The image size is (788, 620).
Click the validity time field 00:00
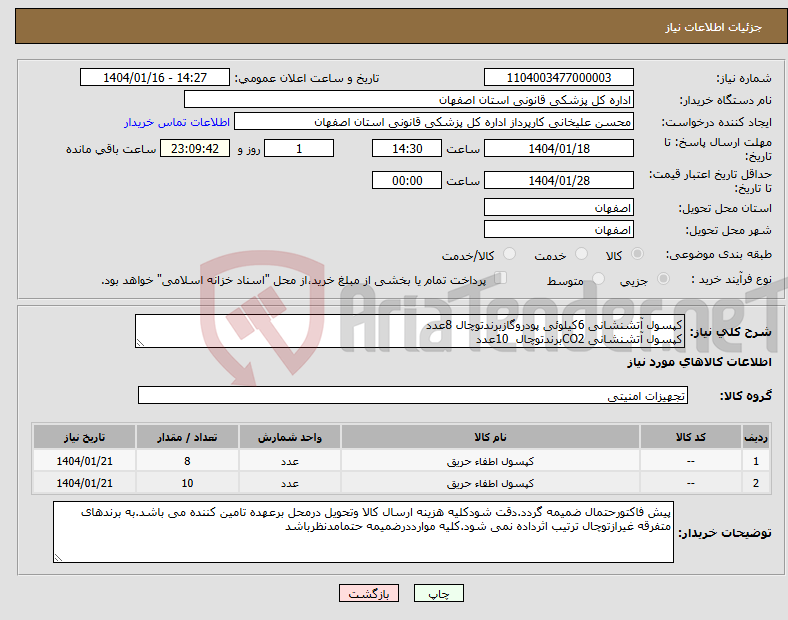[407, 180]
